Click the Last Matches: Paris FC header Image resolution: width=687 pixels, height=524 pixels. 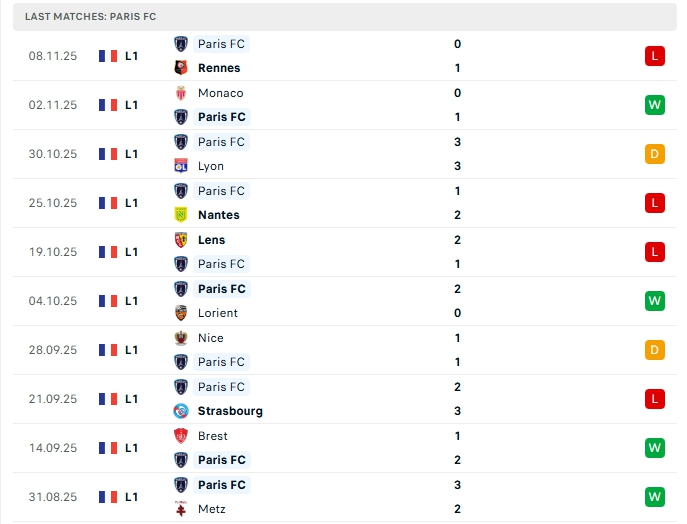(91, 17)
